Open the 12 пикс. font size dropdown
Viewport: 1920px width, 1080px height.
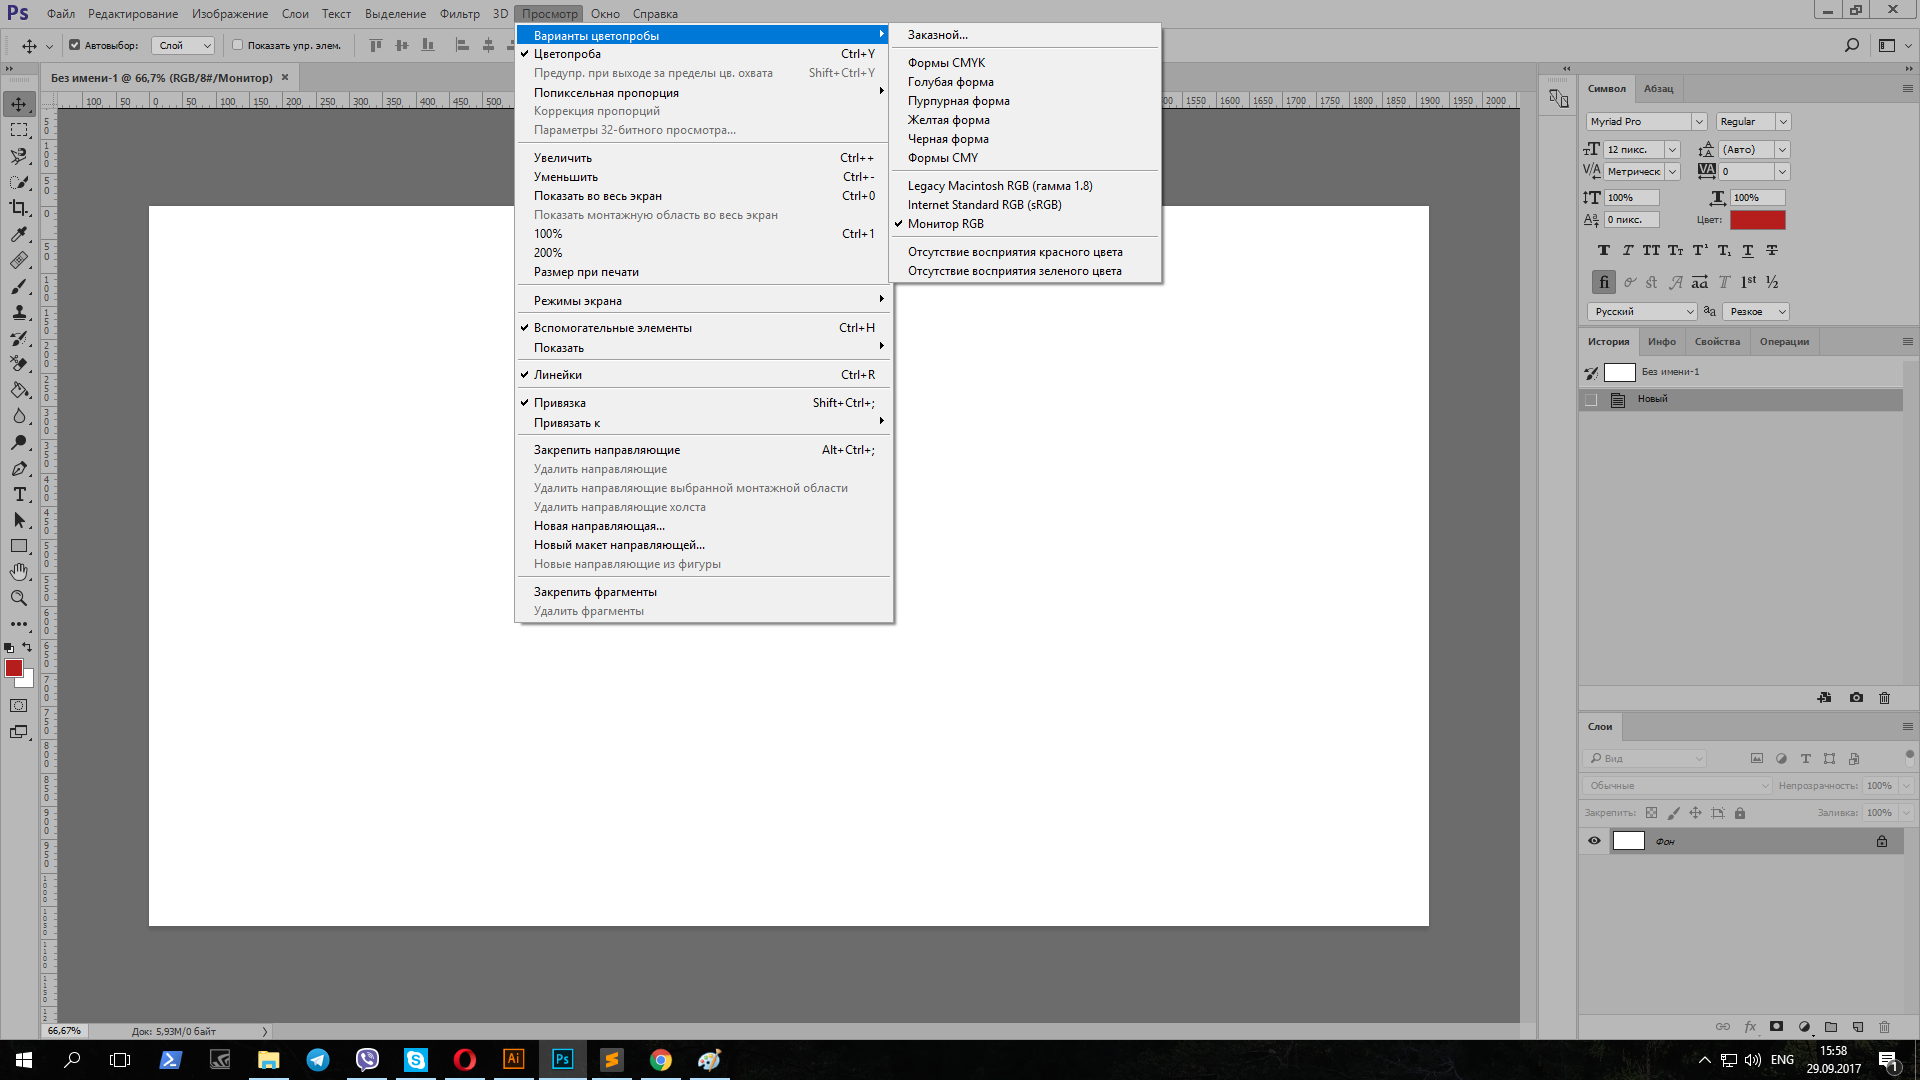[1672, 149]
